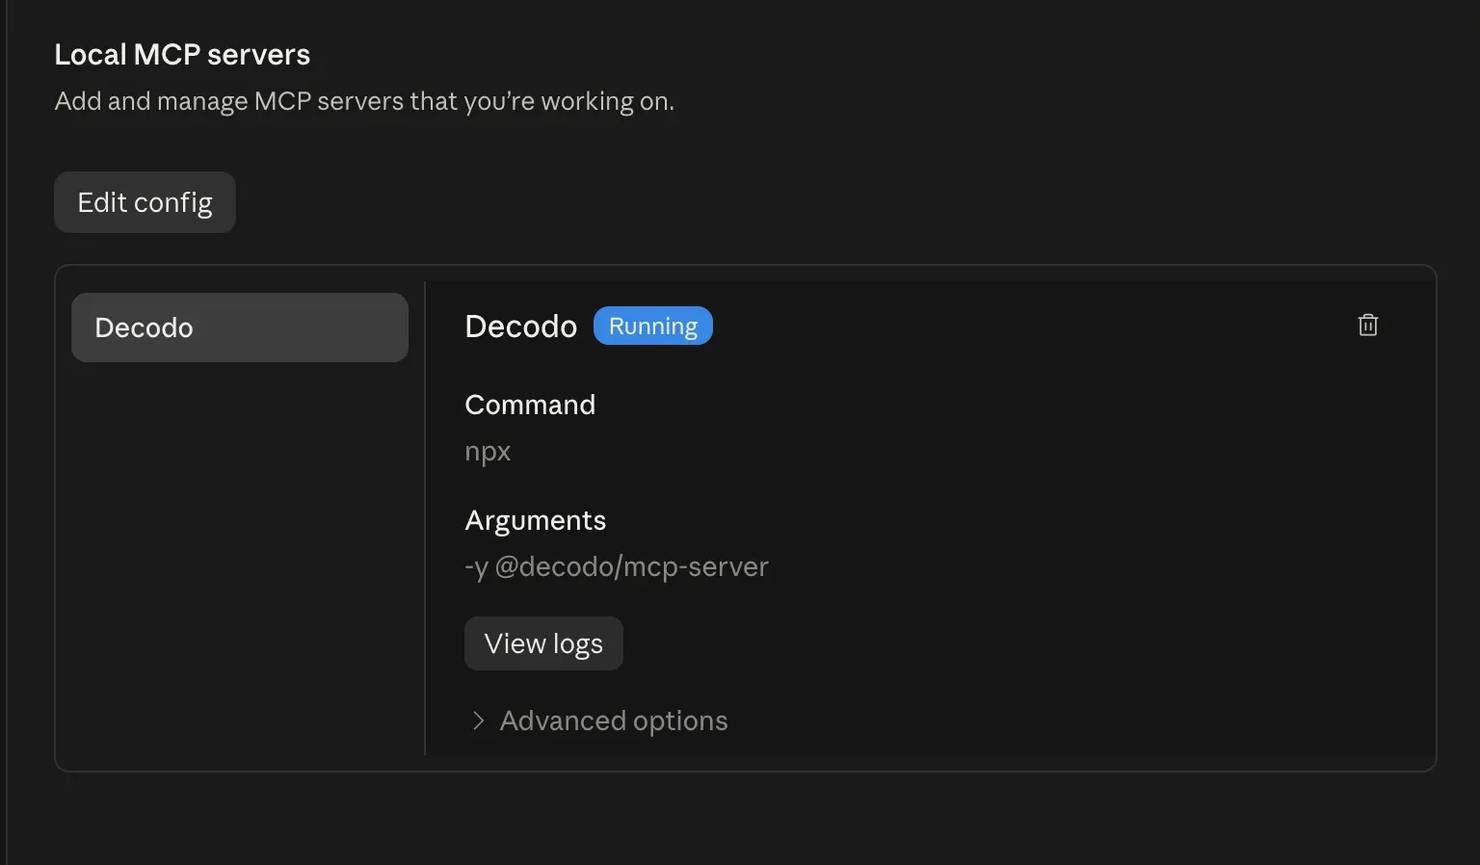Click the View logs button
Image resolution: width=1480 pixels, height=865 pixels.
point(543,643)
